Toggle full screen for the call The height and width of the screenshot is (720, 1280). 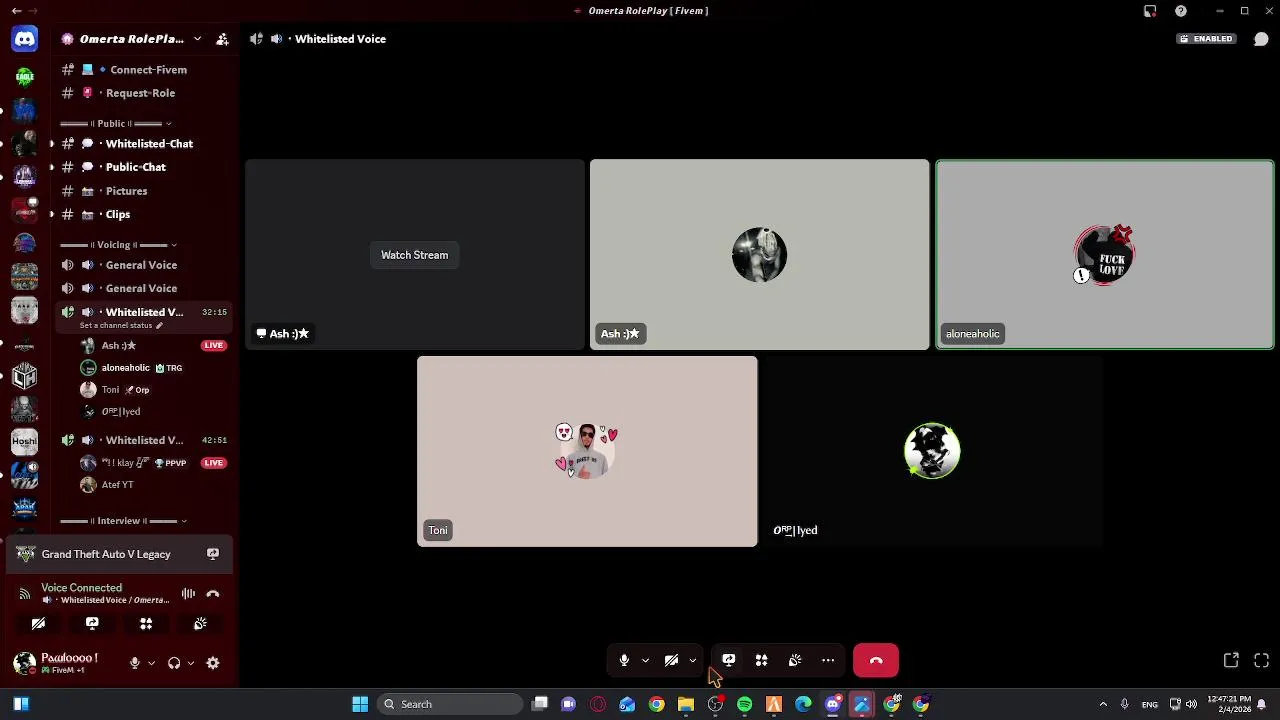tap(1261, 660)
